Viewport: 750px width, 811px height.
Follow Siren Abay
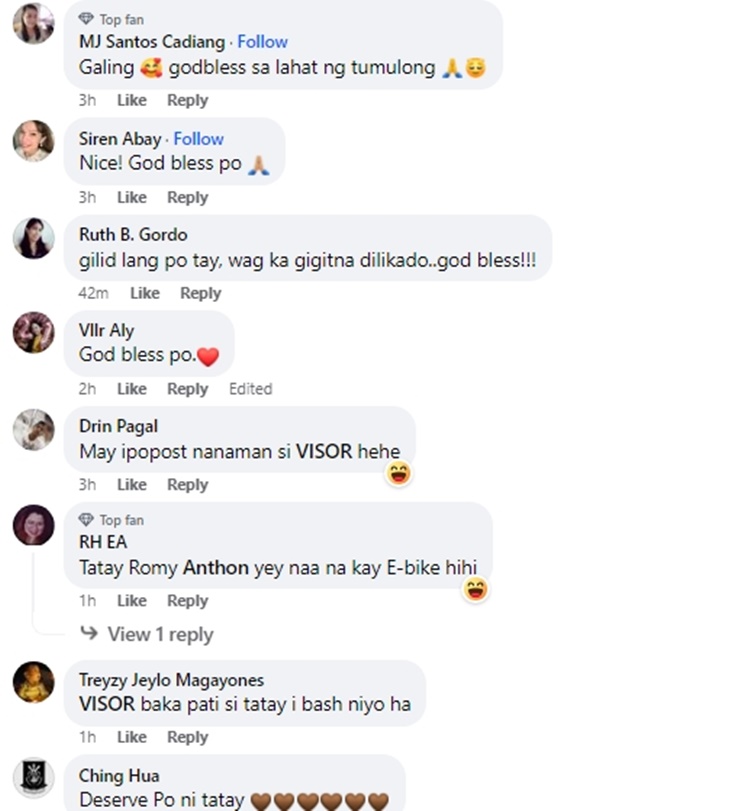198,139
